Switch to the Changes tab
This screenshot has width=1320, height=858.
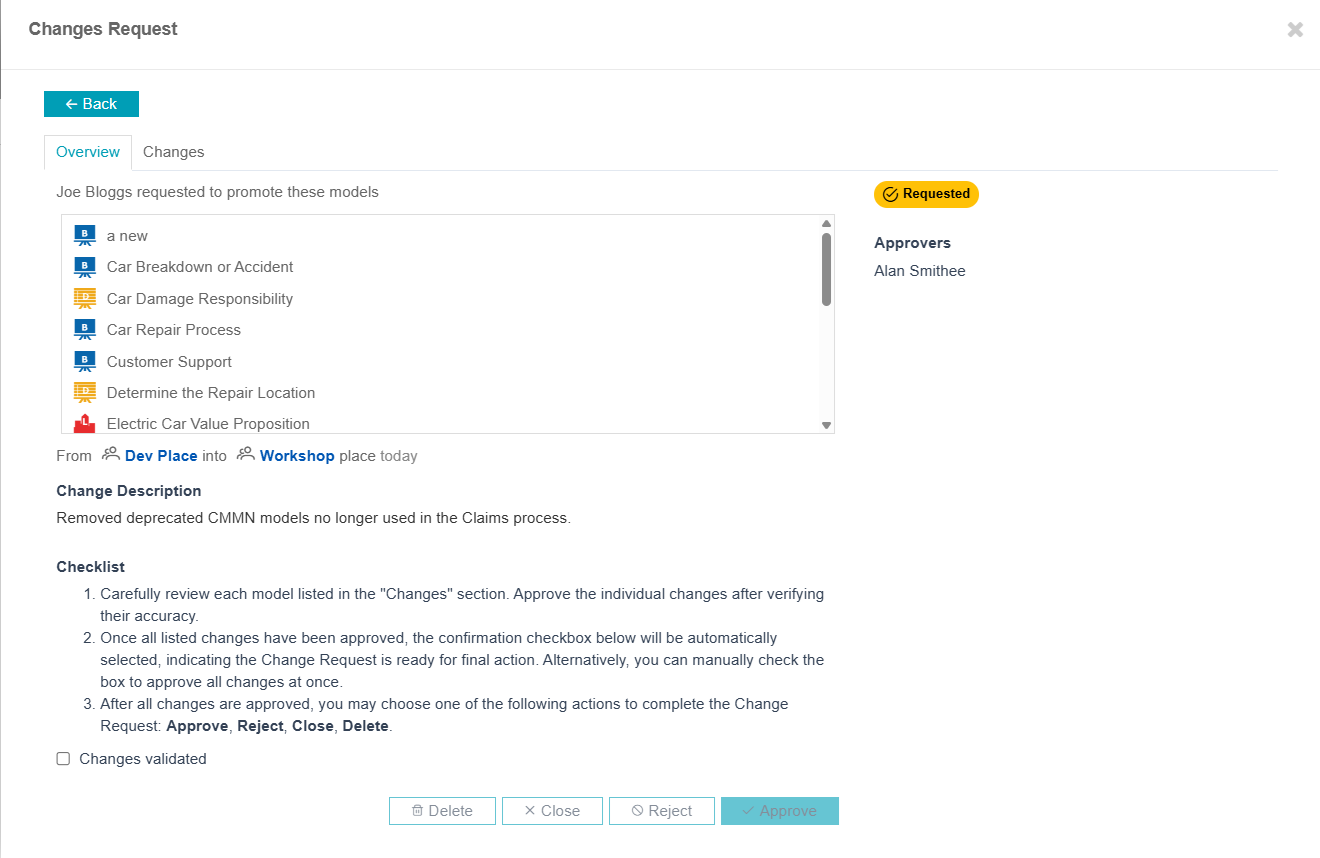[x=173, y=152]
